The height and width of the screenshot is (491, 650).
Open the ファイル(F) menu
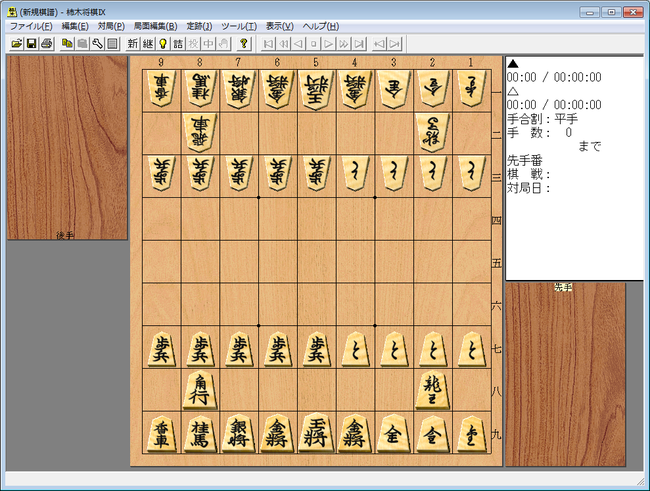click(x=31, y=26)
